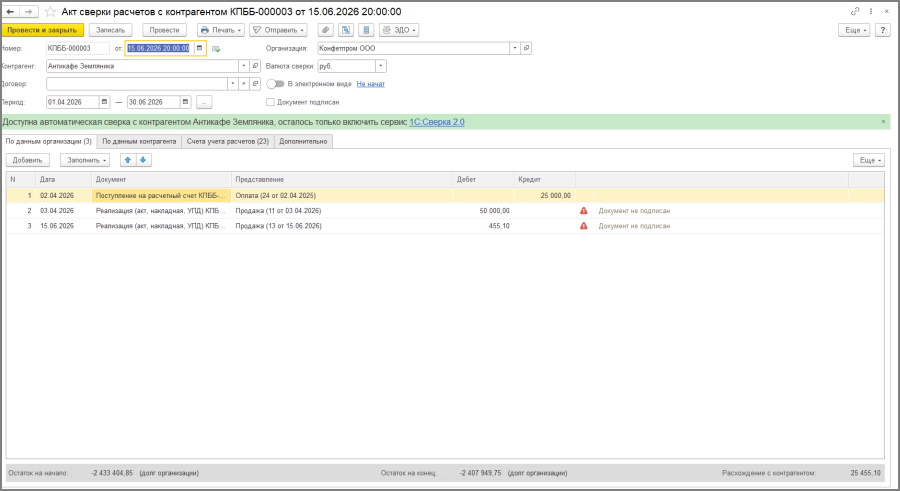900x491 pixels.
Task: Click the Дебет column header
Action: pos(483,179)
